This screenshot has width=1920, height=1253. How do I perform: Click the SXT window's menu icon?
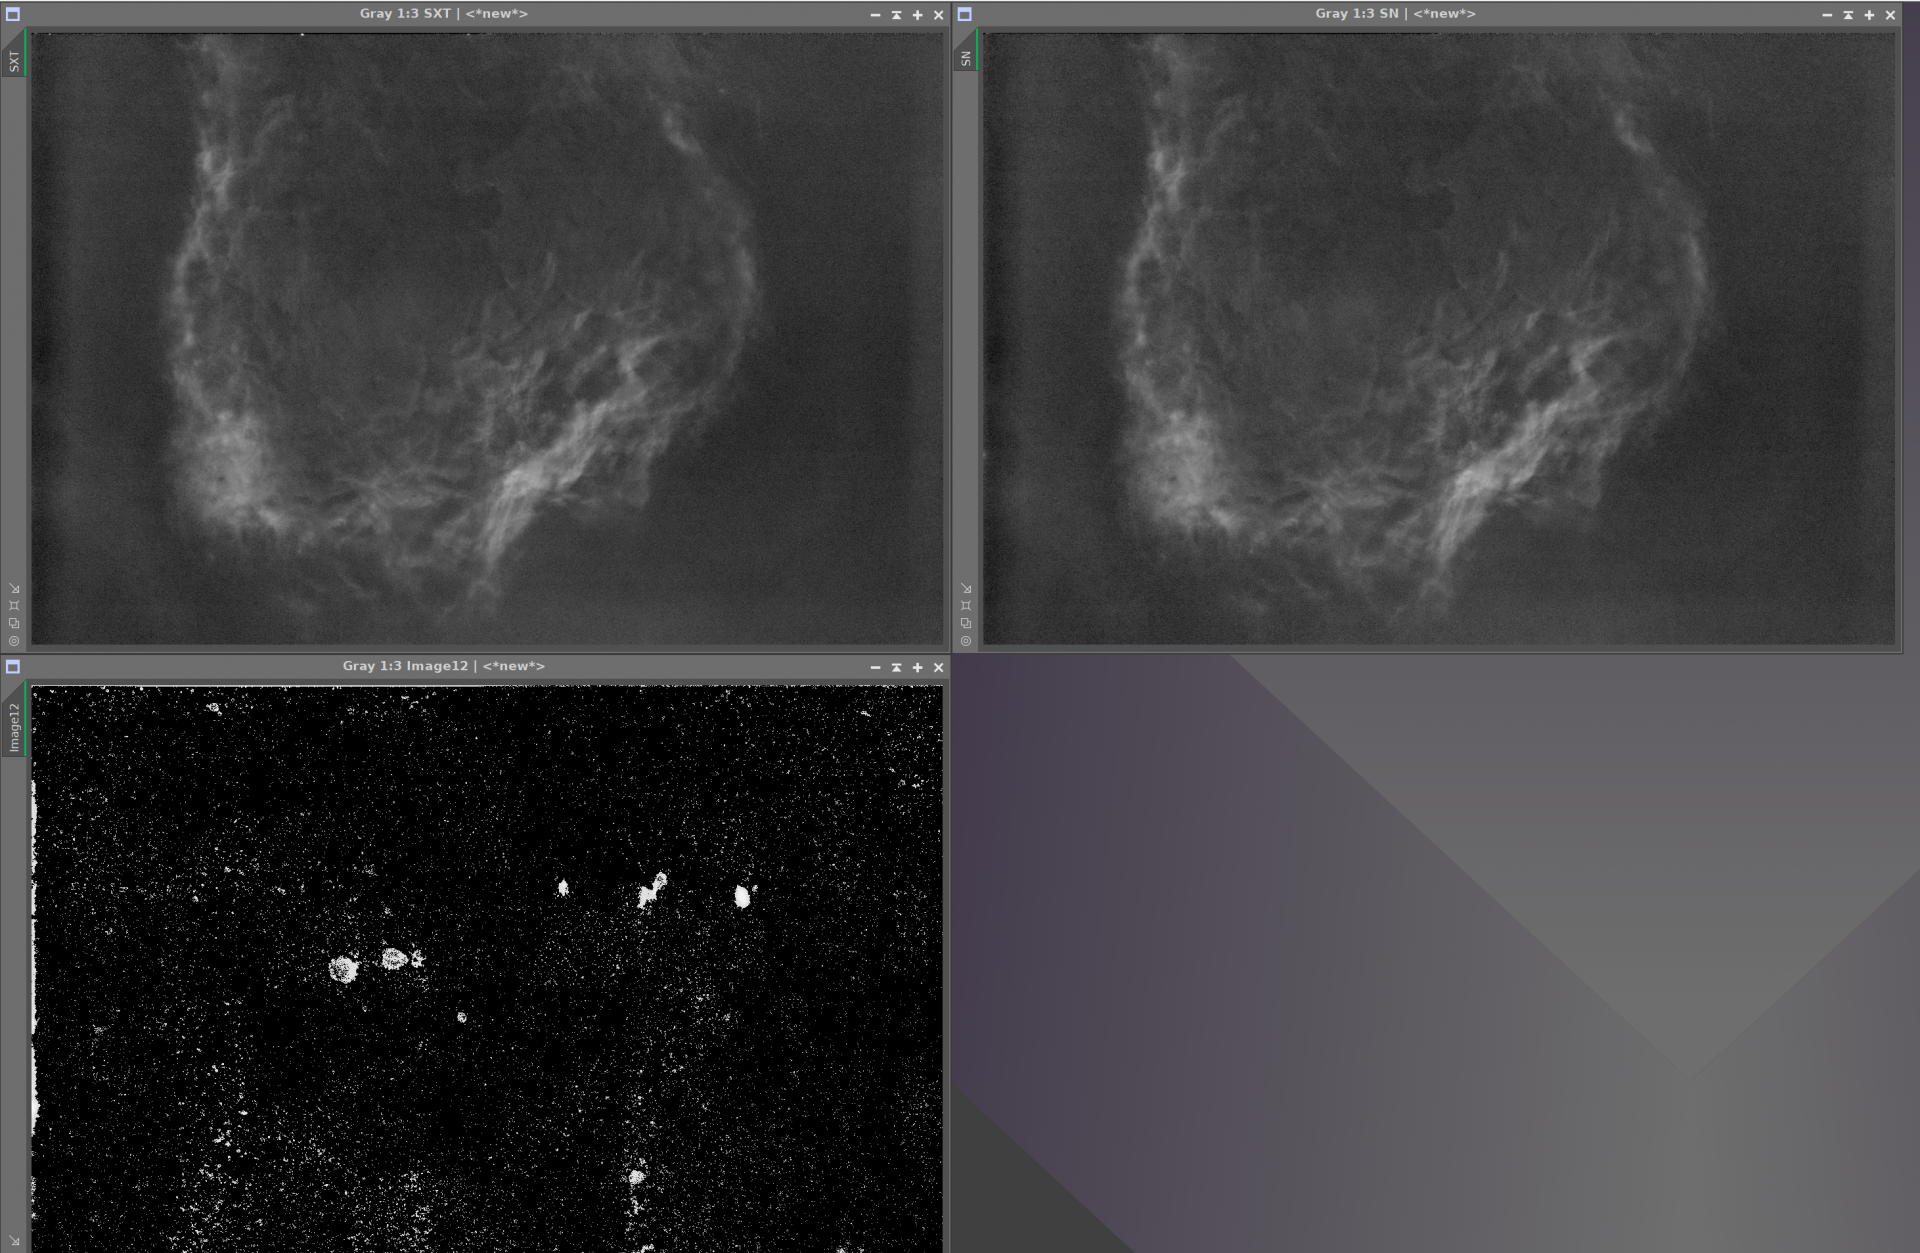(13, 14)
